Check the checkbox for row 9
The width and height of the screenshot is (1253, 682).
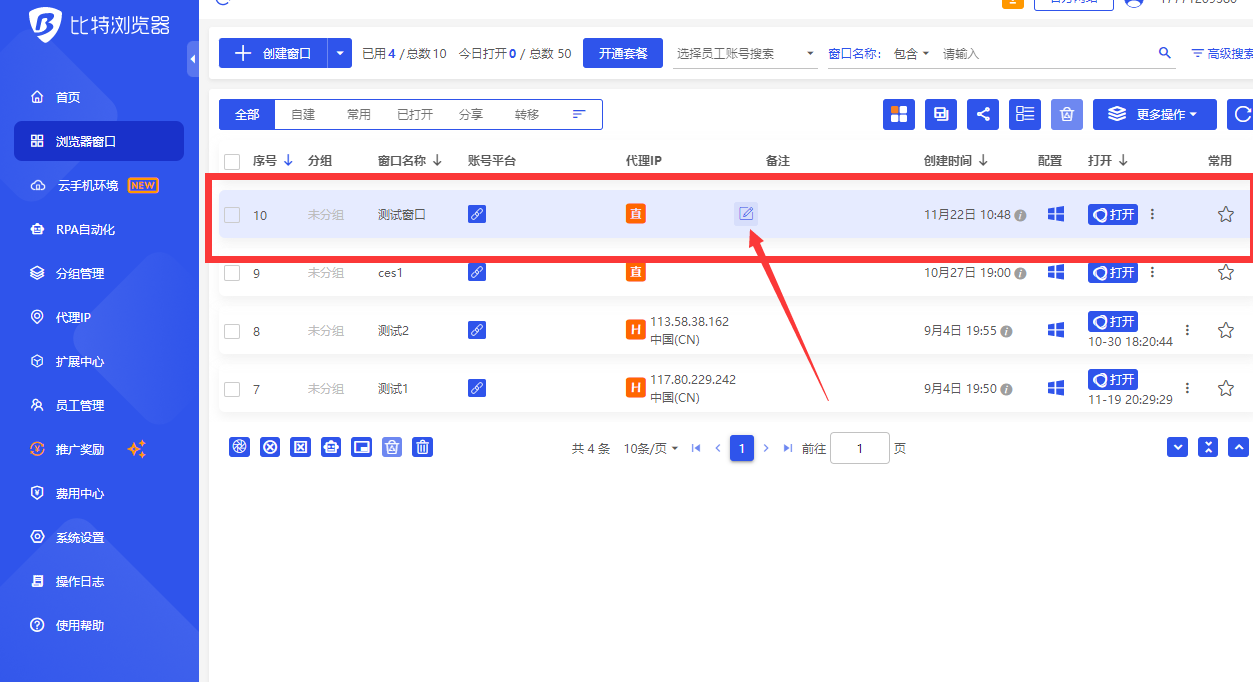[x=232, y=272]
